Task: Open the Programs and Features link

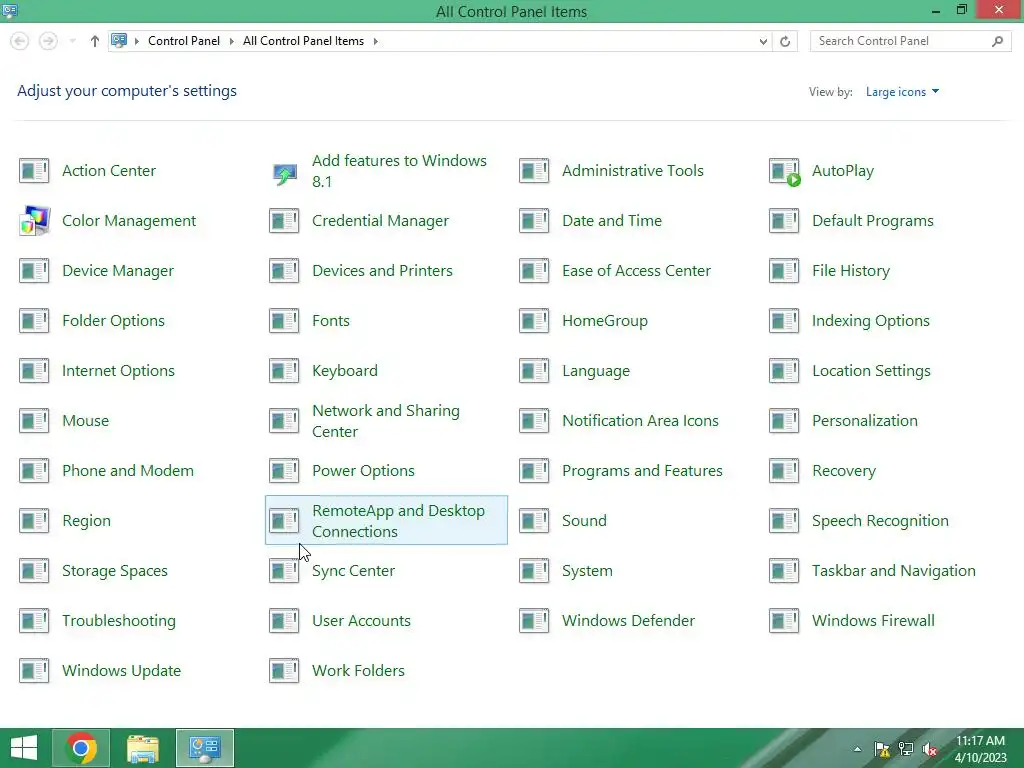Action: click(x=642, y=471)
